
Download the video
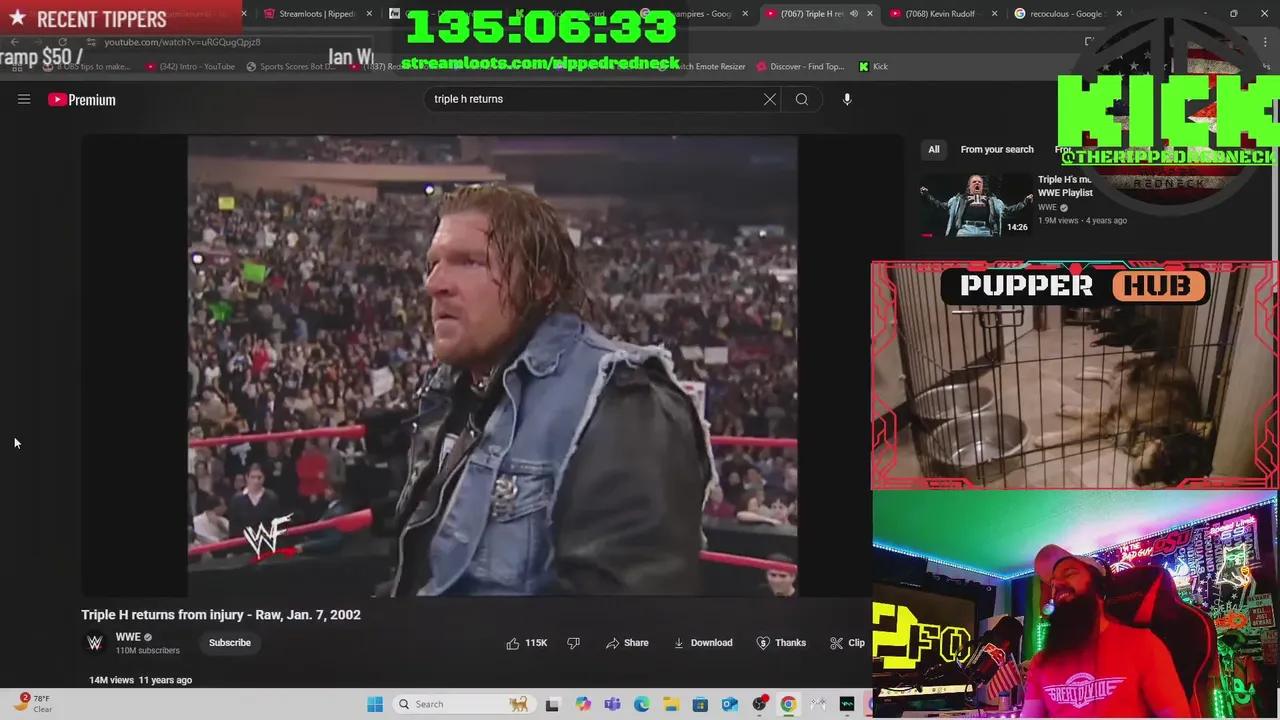tap(703, 643)
